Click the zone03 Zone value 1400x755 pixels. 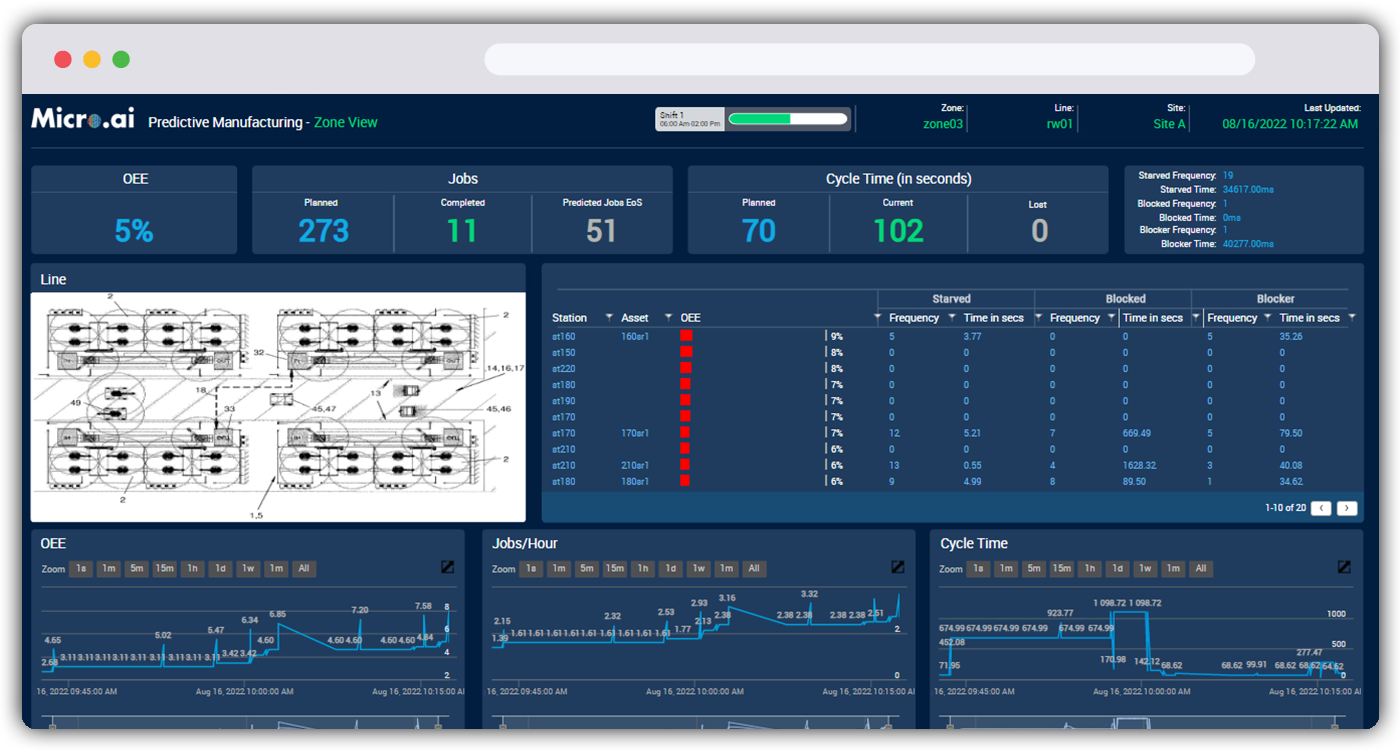(943, 124)
